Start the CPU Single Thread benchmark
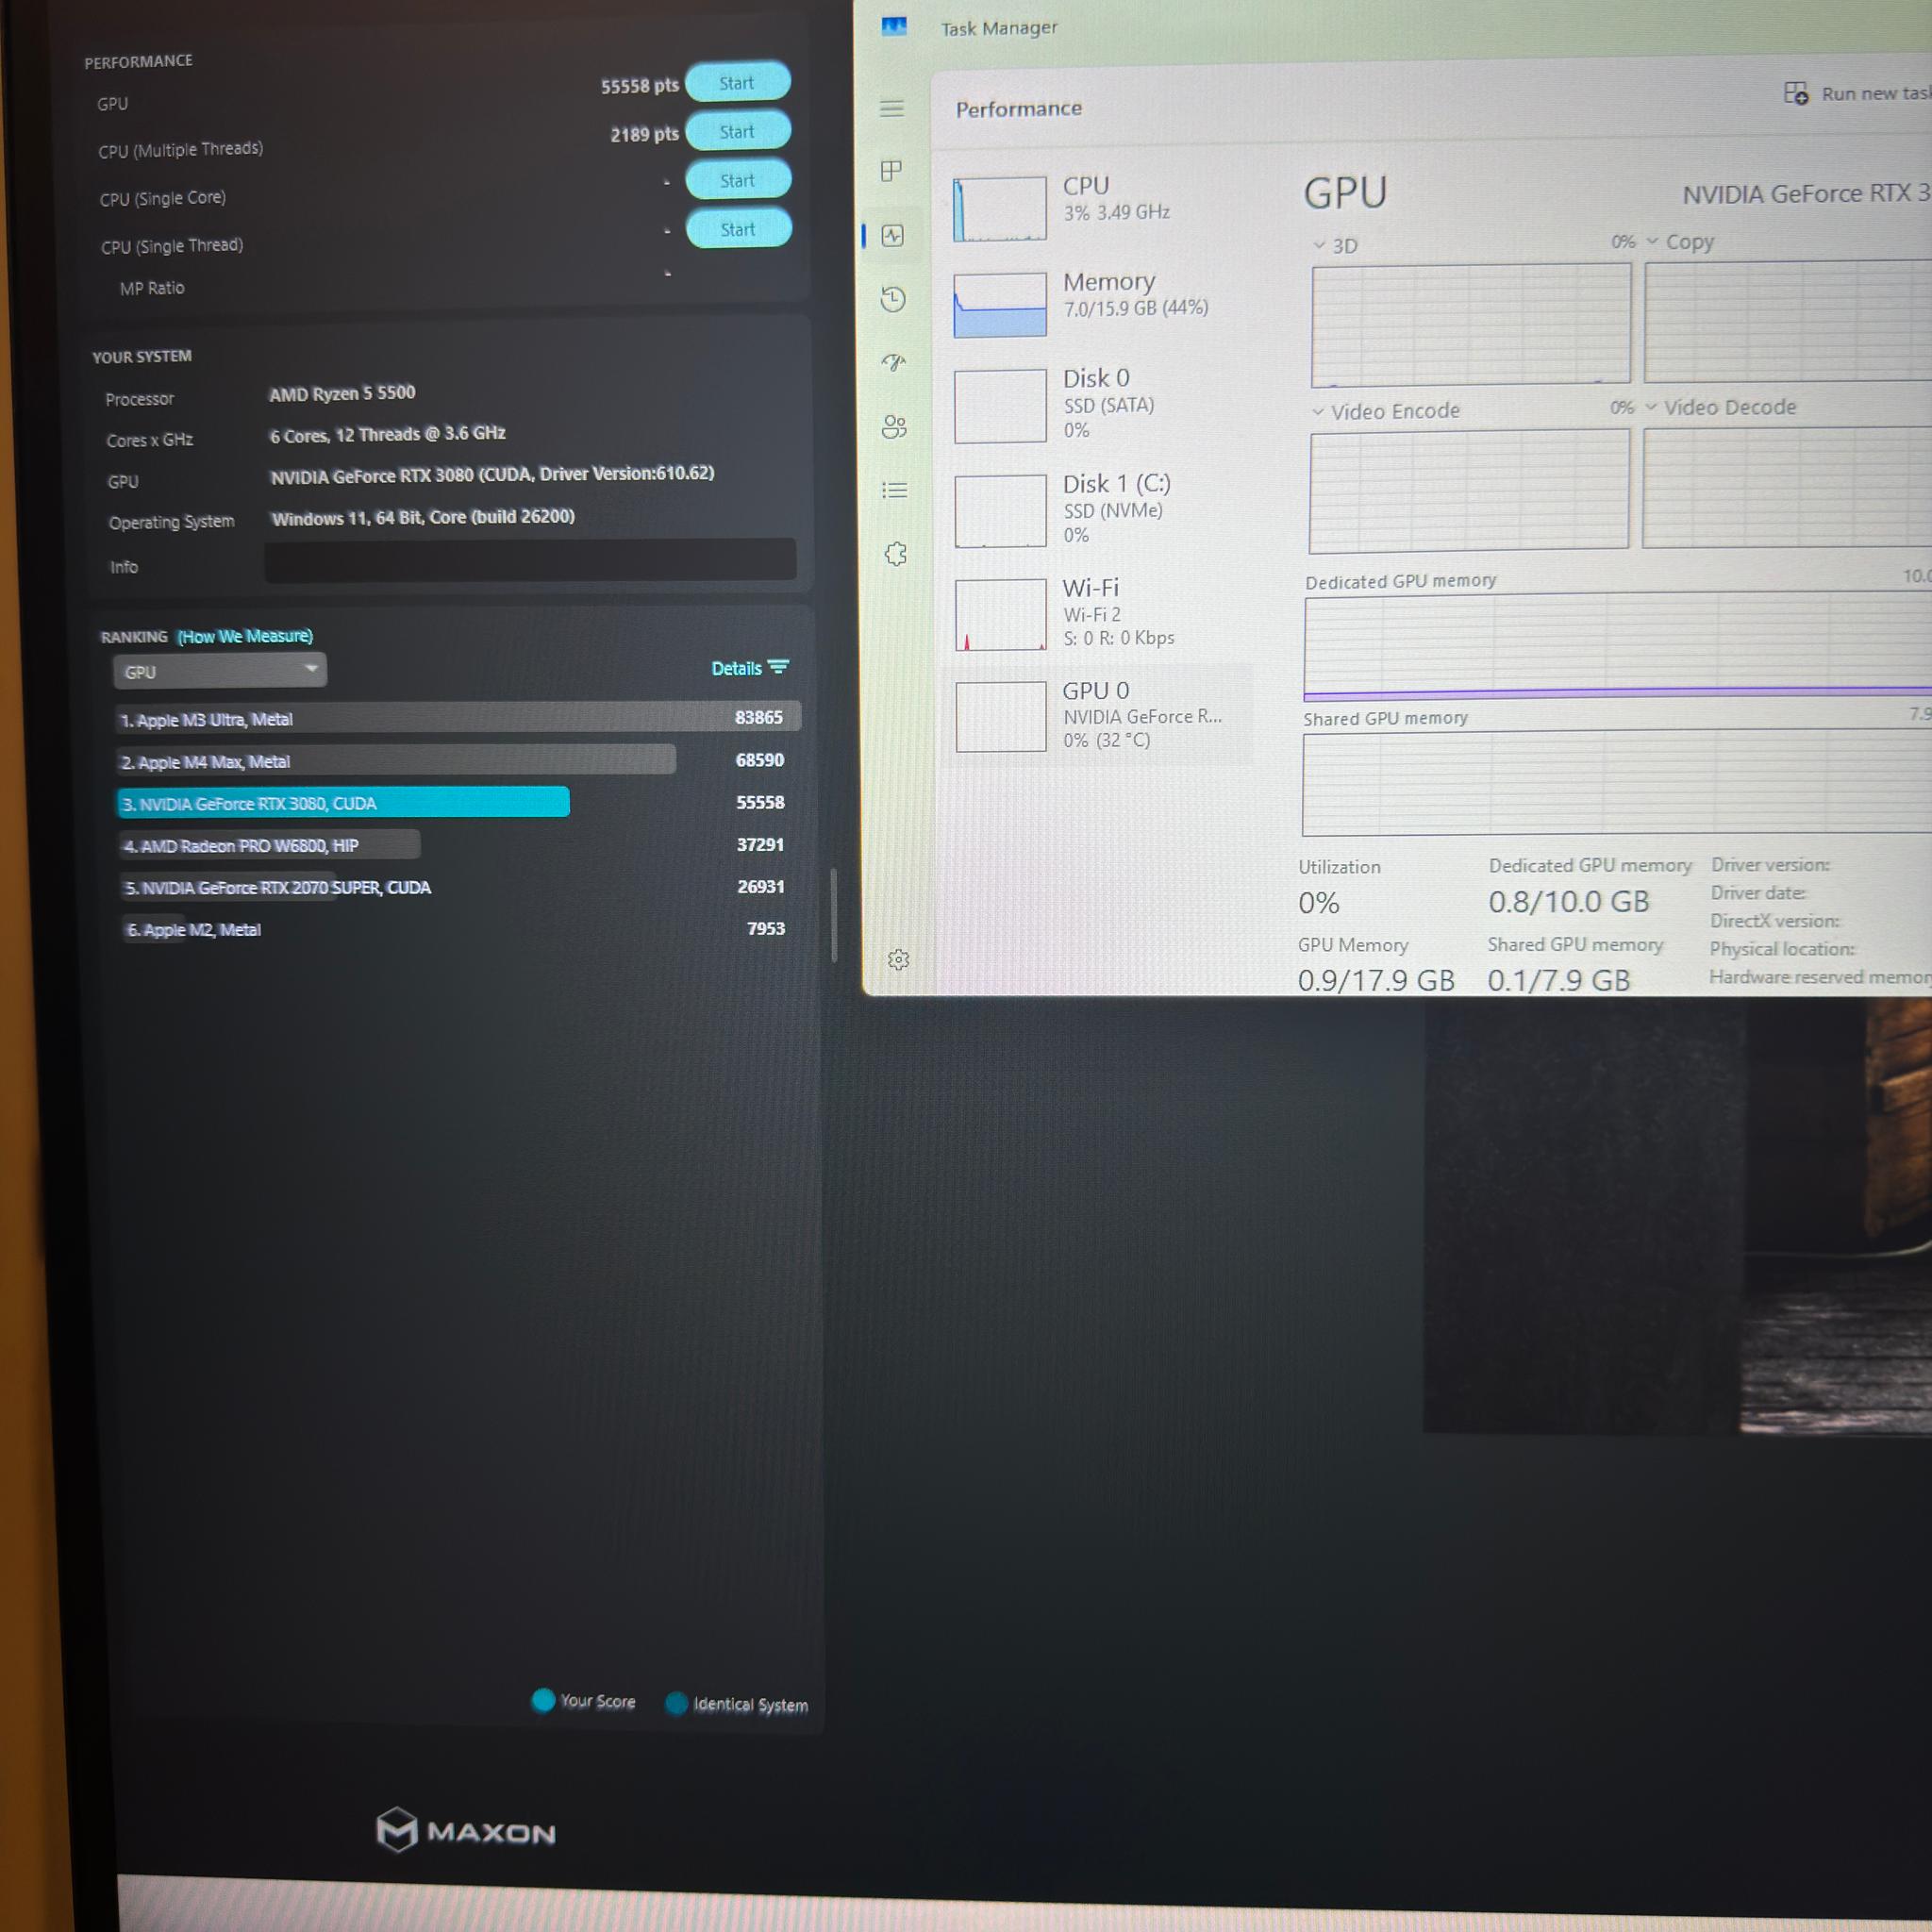The width and height of the screenshot is (1932, 1932). point(739,229)
